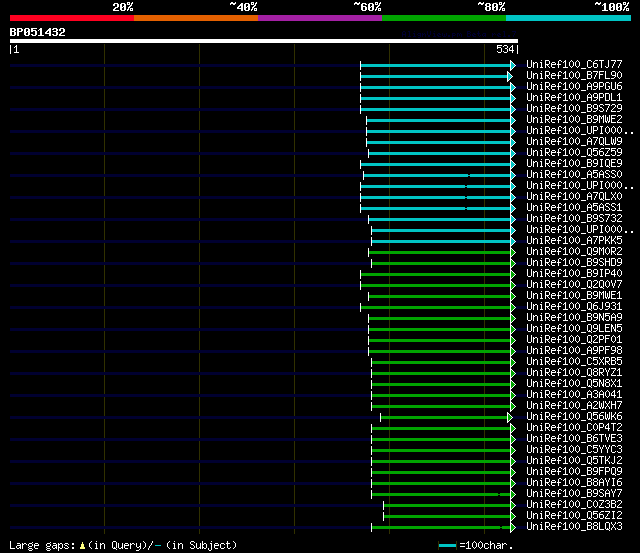The width and height of the screenshot is (640, 553).
Task: Open the UniRef100_A2WXH7 entry
Action: point(574,406)
